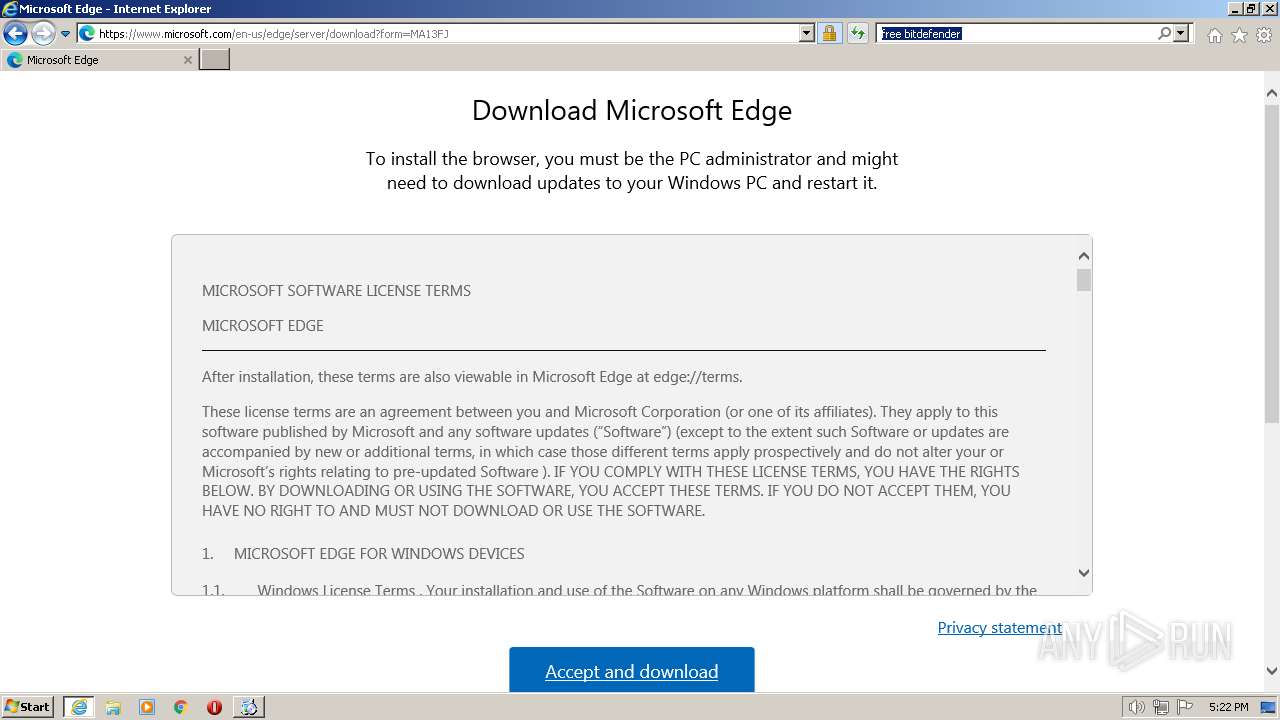
Task: Click the magnifier search icon
Action: point(1164,33)
